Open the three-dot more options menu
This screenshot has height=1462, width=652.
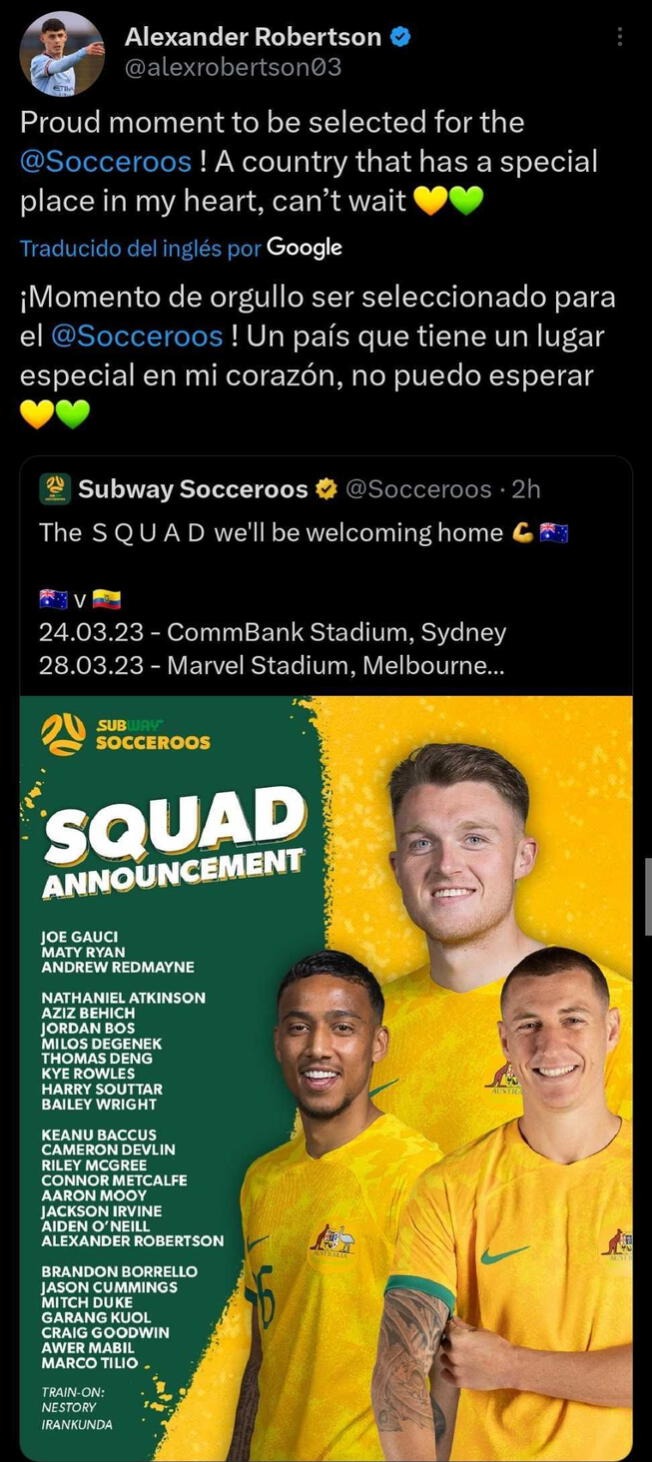[x=620, y=37]
